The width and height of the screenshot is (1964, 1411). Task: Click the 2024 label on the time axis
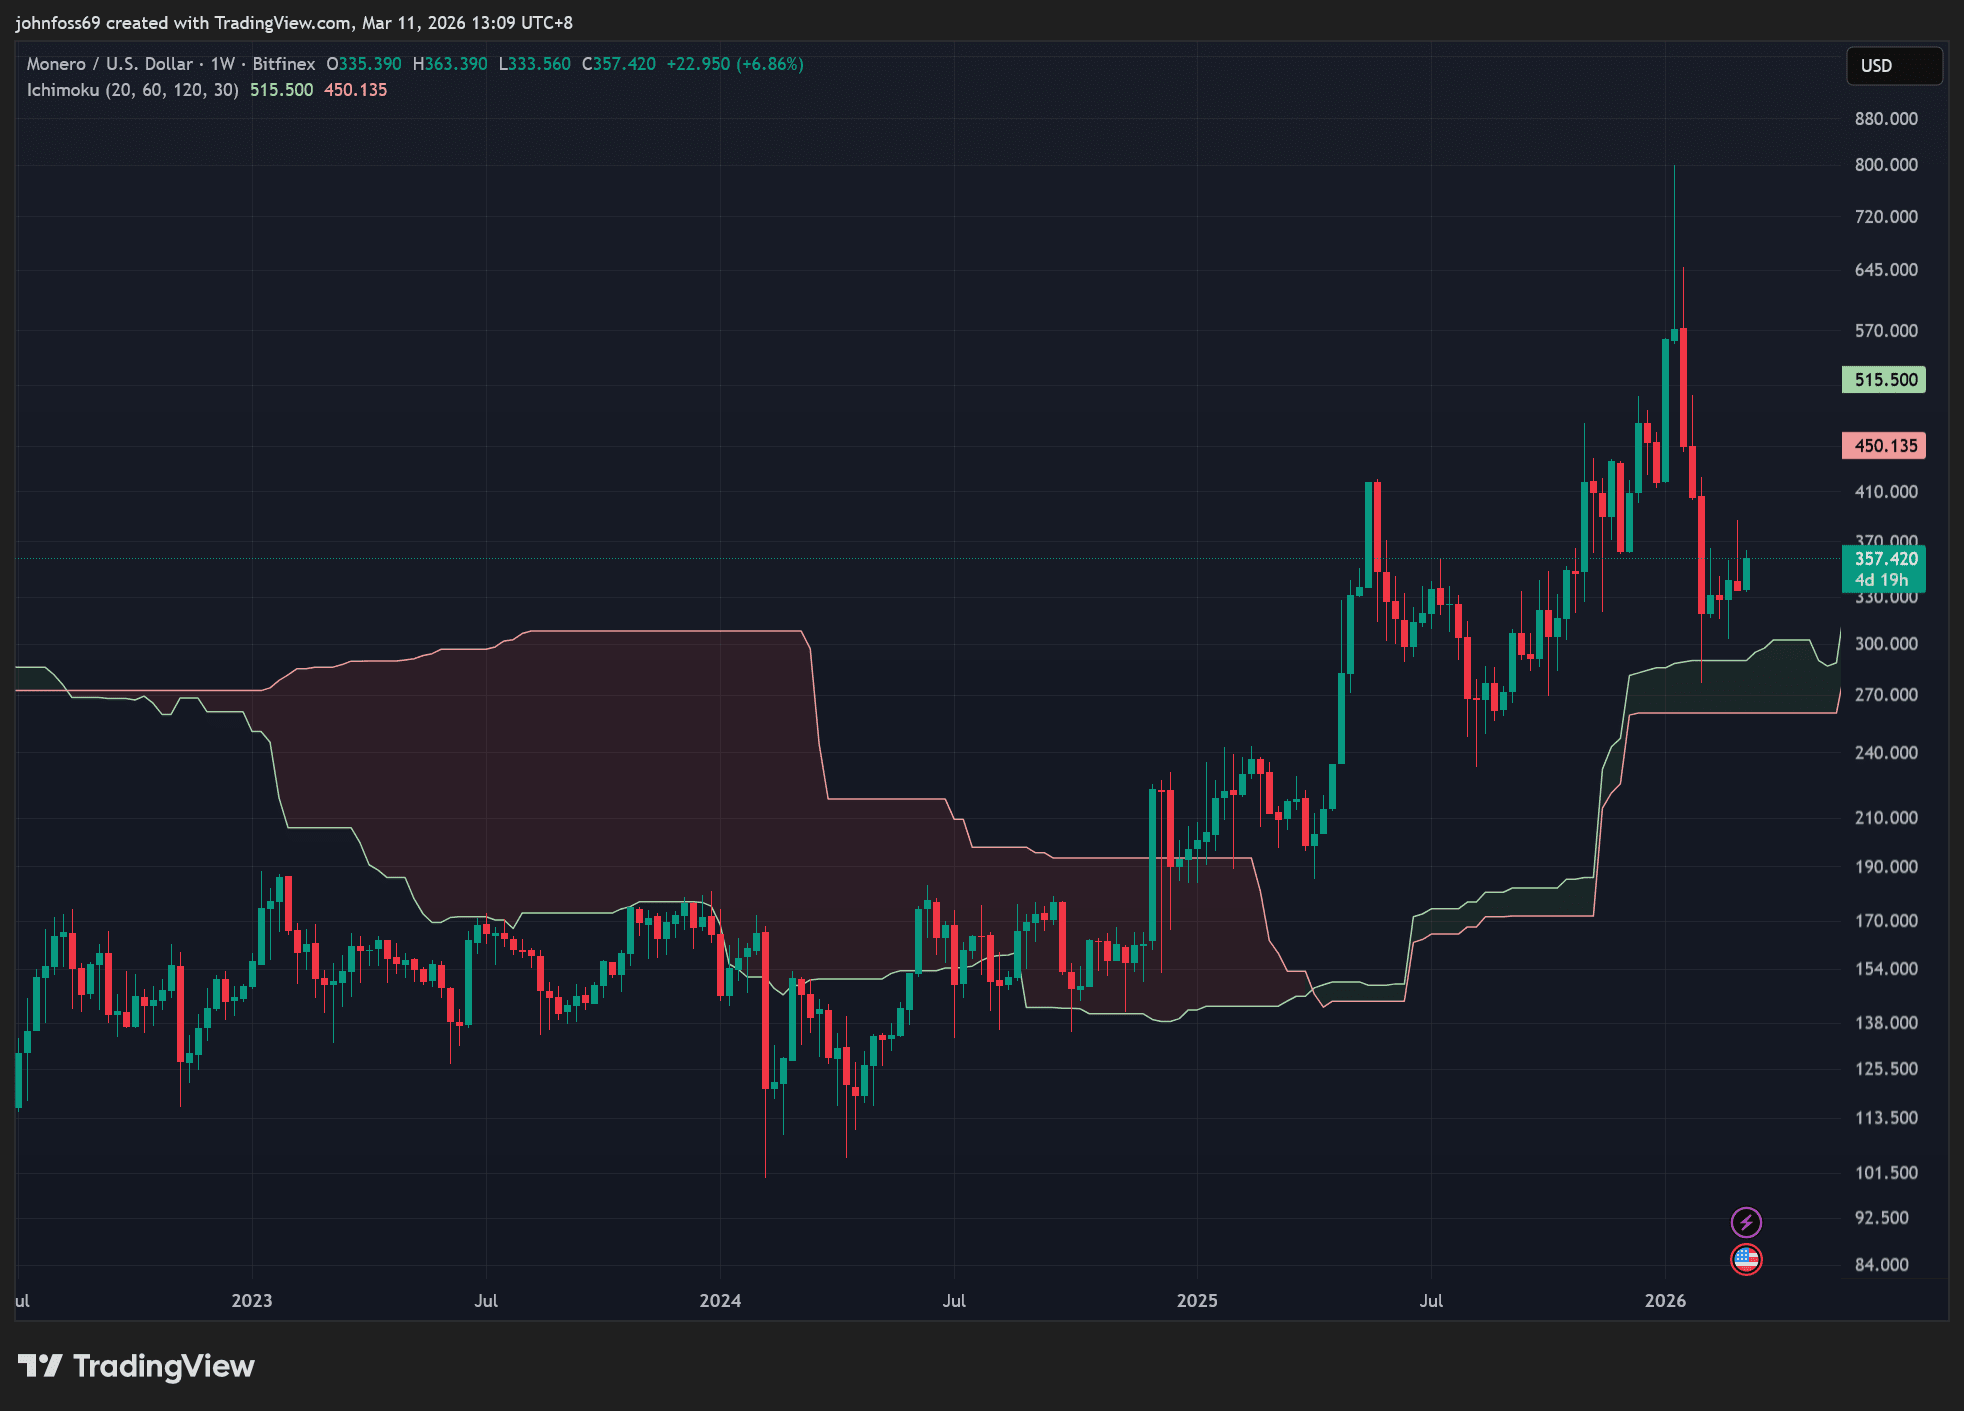pyautogui.click(x=720, y=1300)
